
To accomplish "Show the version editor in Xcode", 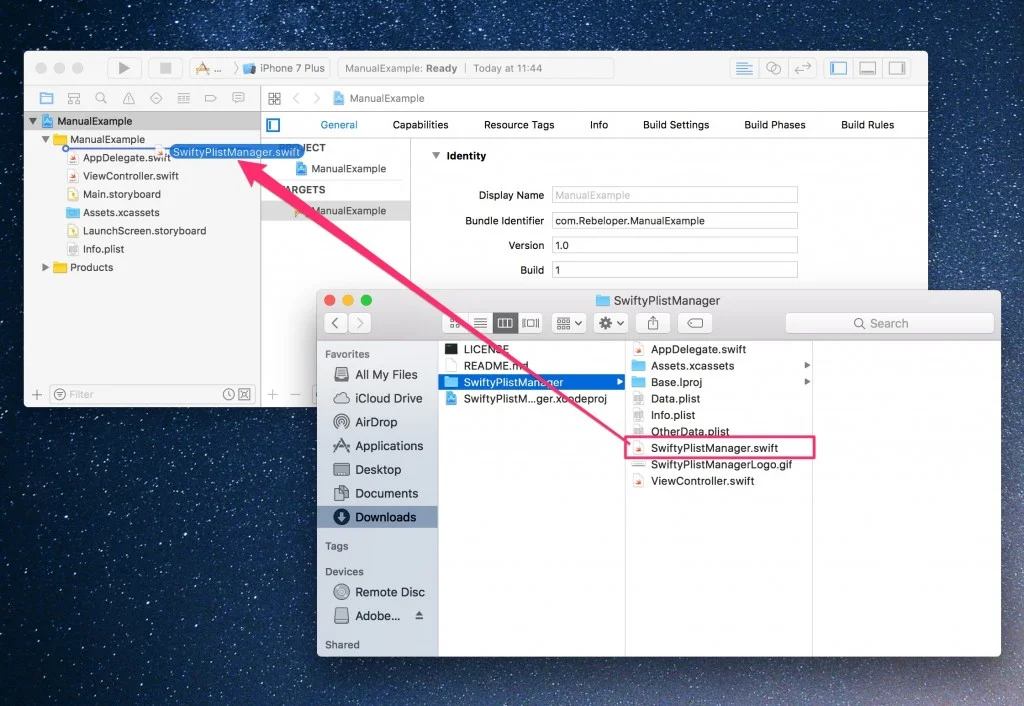I will 803,68.
